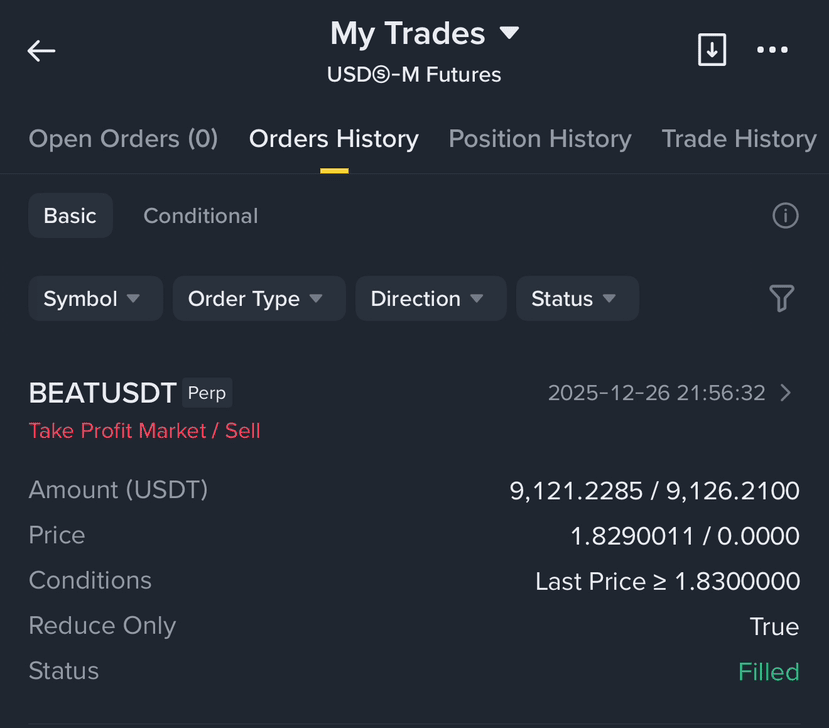Tap the order timestamp 2025-12-26 21:56:32
This screenshot has width=829, height=728.
(657, 393)
